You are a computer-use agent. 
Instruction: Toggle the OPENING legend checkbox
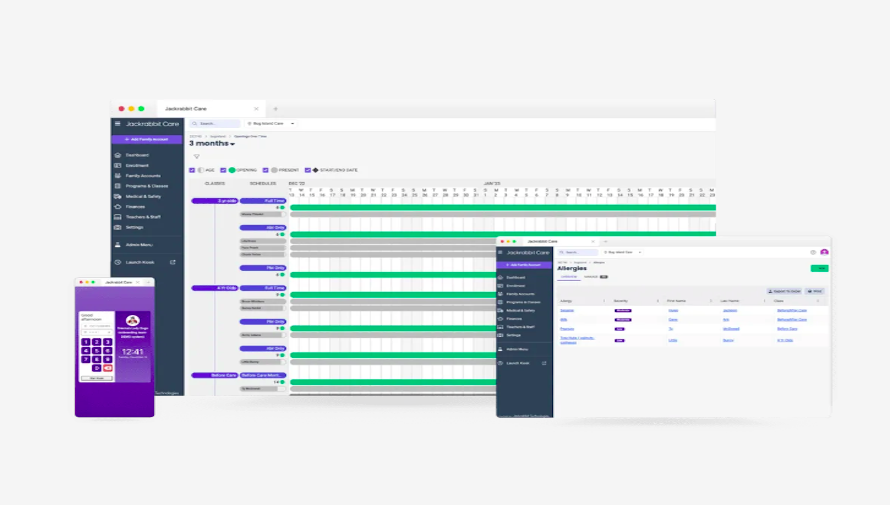(x=223, y=170)
